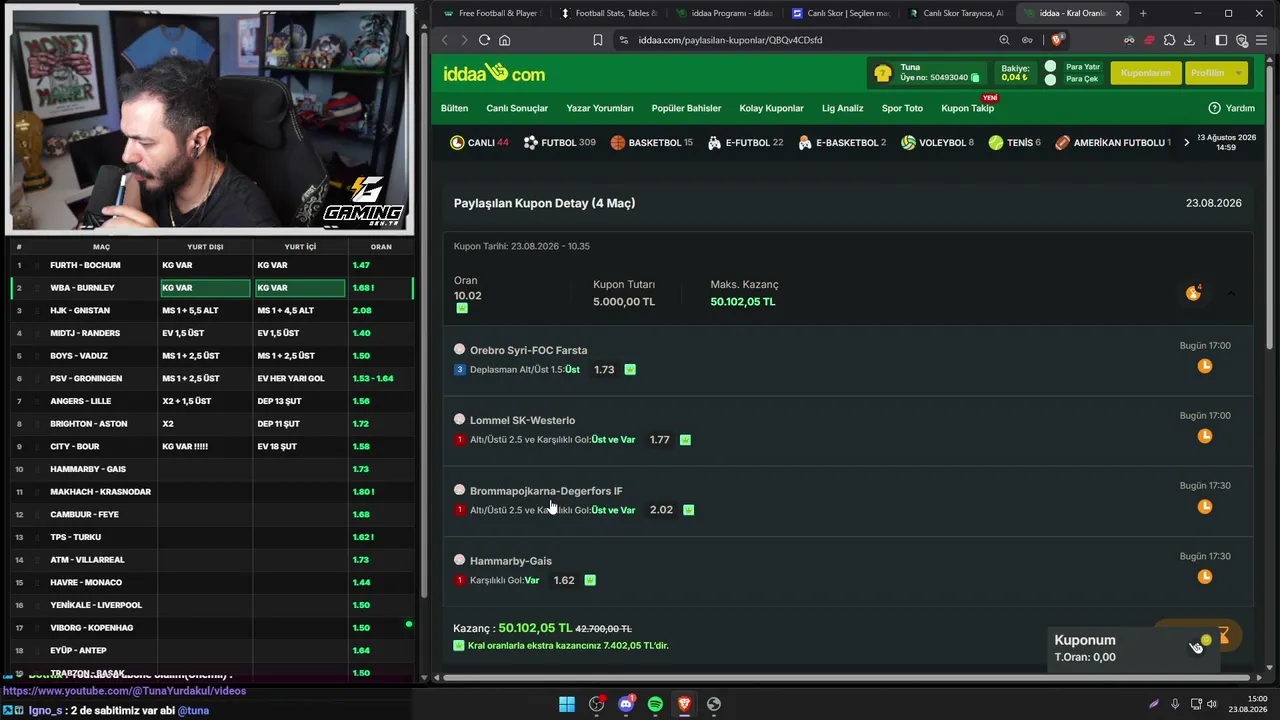Reload the page in the browser toolbar
1280x720 pixels.
[x=484, y=40]
